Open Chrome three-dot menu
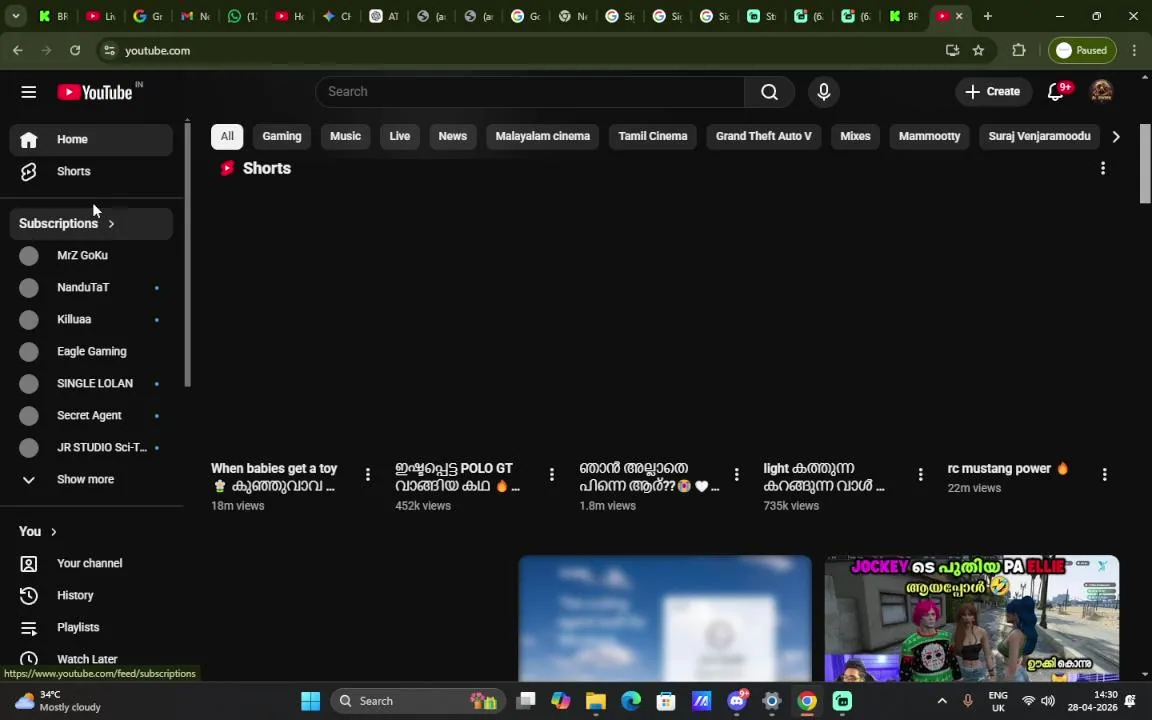Screen dimensions: 1152x720 tap(1134, 50)
